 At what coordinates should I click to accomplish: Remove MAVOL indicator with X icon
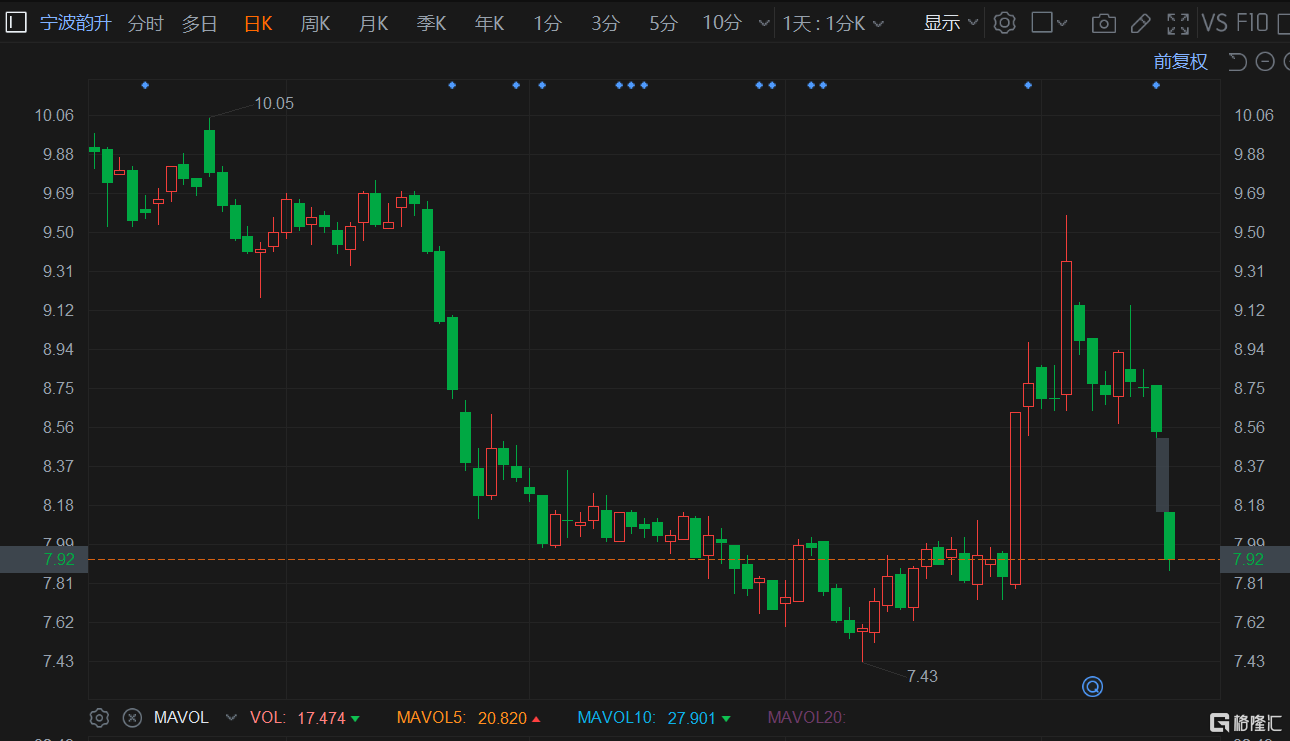(x=131, y=717)
